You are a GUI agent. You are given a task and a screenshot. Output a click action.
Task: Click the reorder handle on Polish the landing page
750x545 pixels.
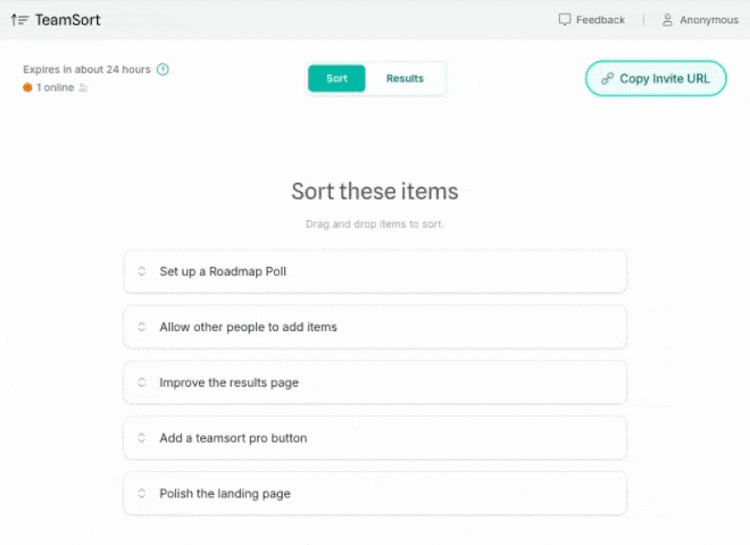pos(142,494)
